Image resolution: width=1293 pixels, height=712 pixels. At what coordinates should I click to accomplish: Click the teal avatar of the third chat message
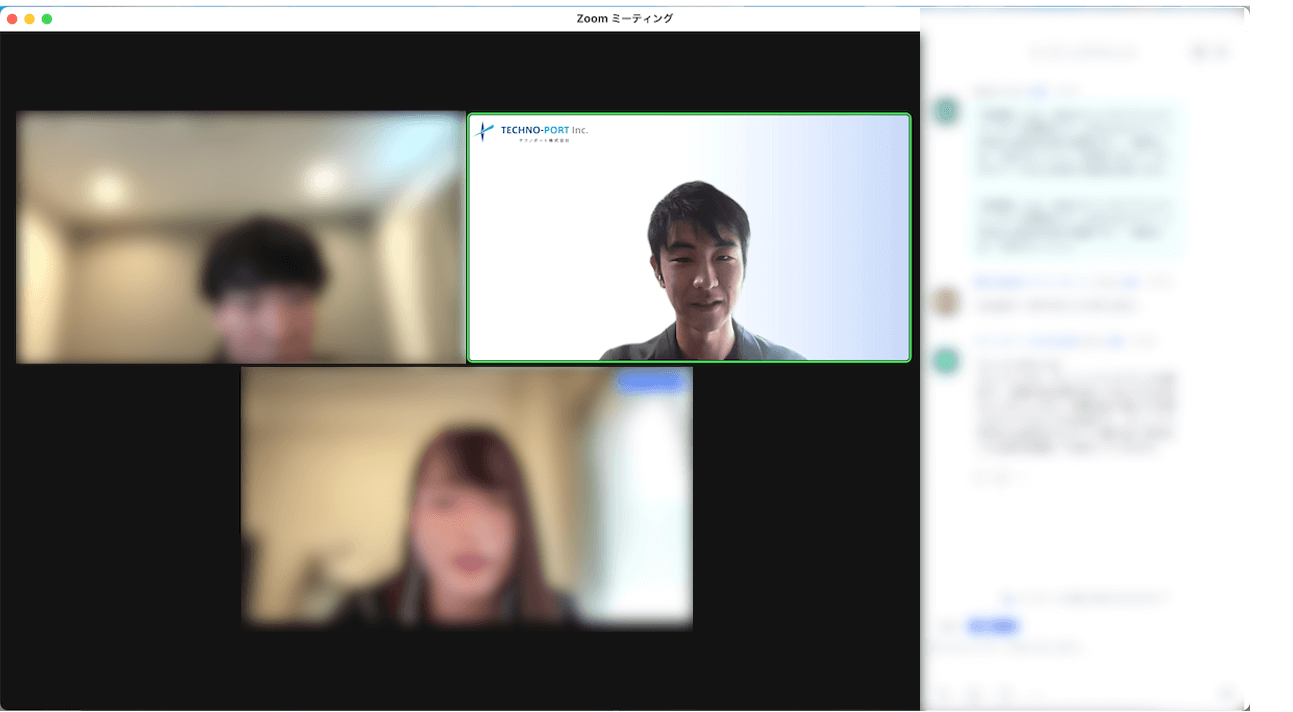pyautogui.click(x=946, y=361)
